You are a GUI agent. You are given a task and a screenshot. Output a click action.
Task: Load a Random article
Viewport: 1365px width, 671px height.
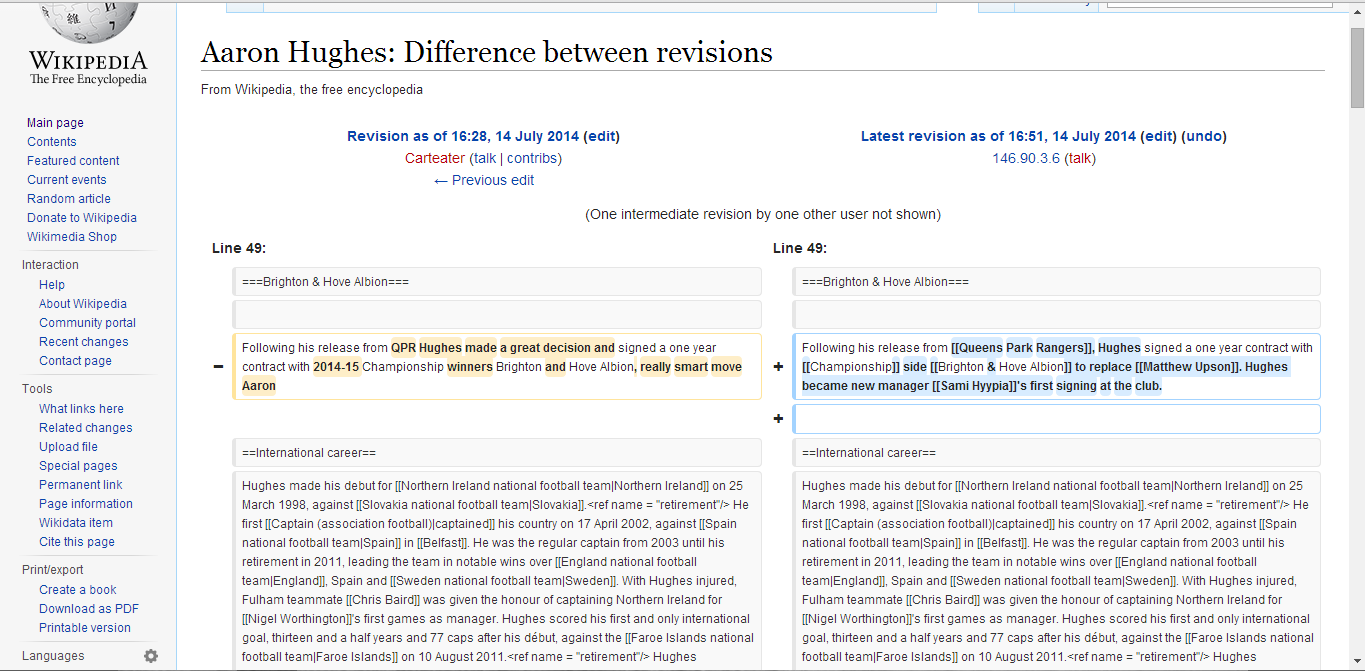pos(67,199)
